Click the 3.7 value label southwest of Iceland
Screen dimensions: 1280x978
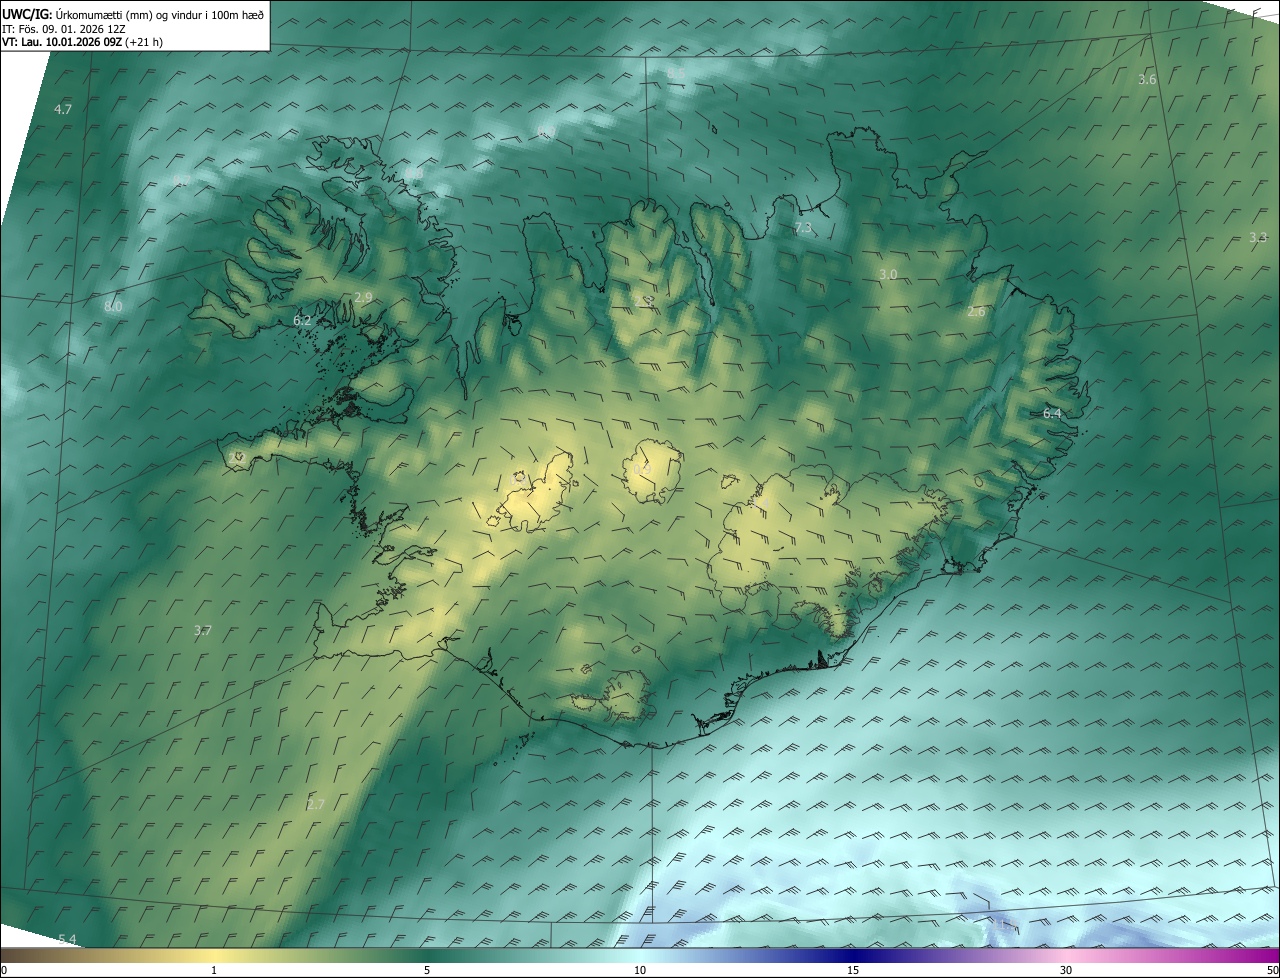tap(202, 630)
